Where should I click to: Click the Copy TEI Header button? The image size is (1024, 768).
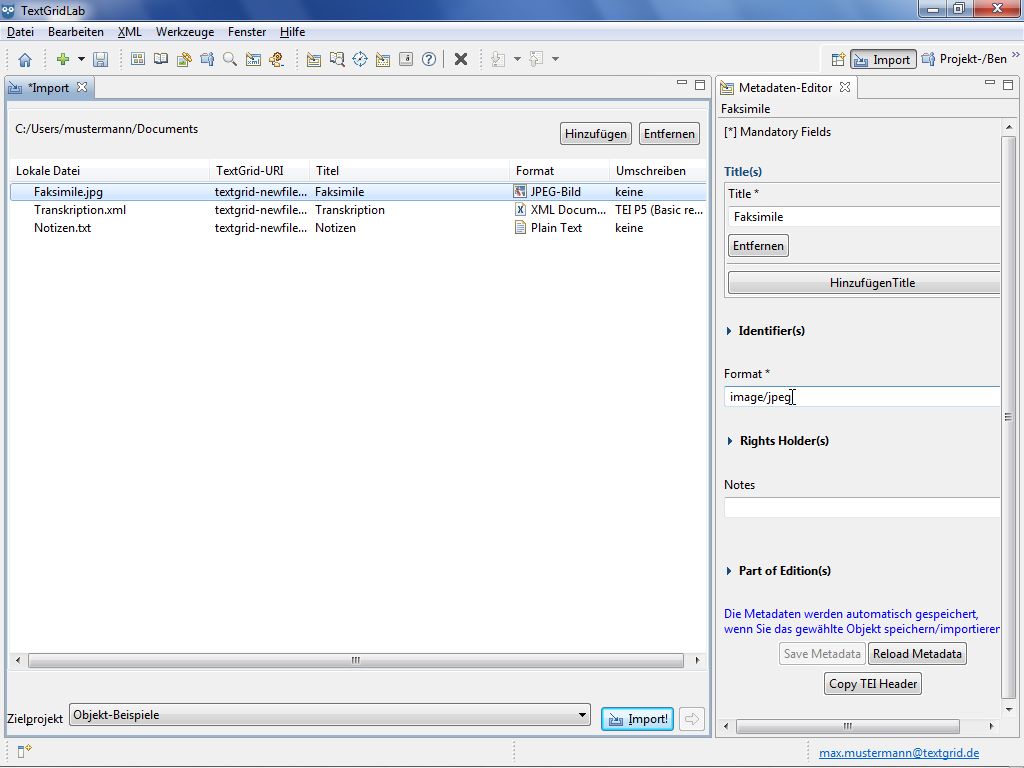click(872, 684)
